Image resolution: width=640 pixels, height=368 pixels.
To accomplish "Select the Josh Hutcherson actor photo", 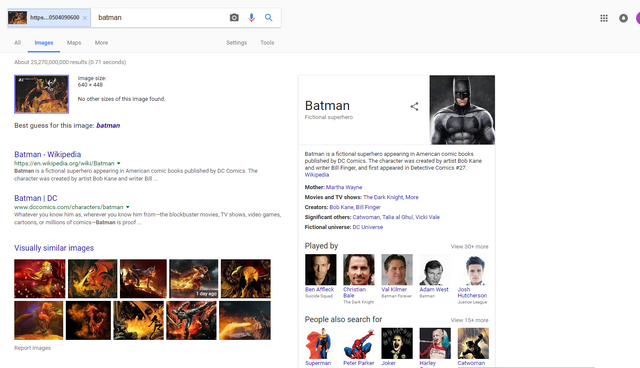I will tap(473, 269).
